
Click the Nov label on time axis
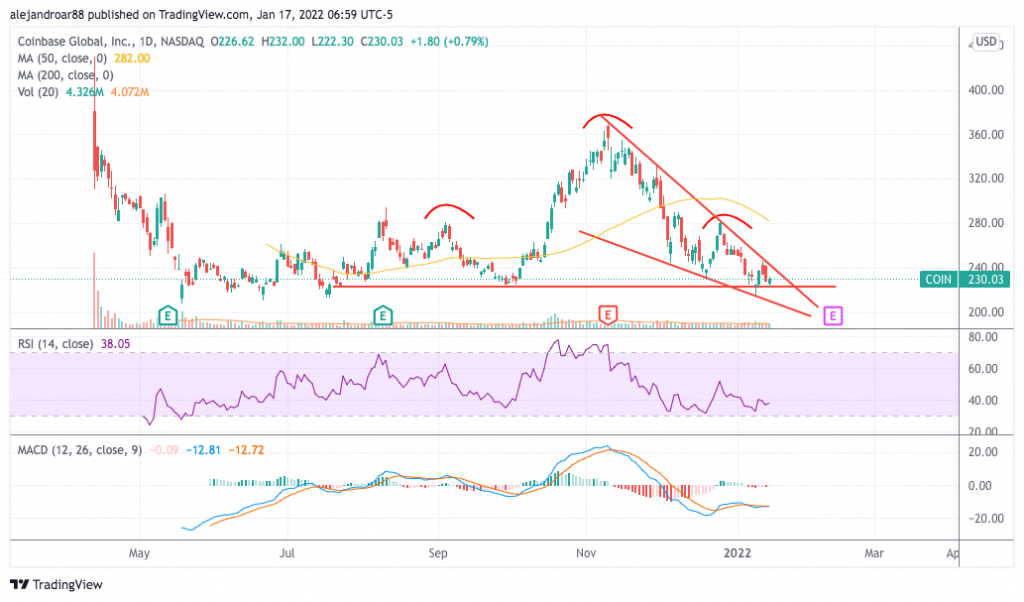[x=586, y=553]
